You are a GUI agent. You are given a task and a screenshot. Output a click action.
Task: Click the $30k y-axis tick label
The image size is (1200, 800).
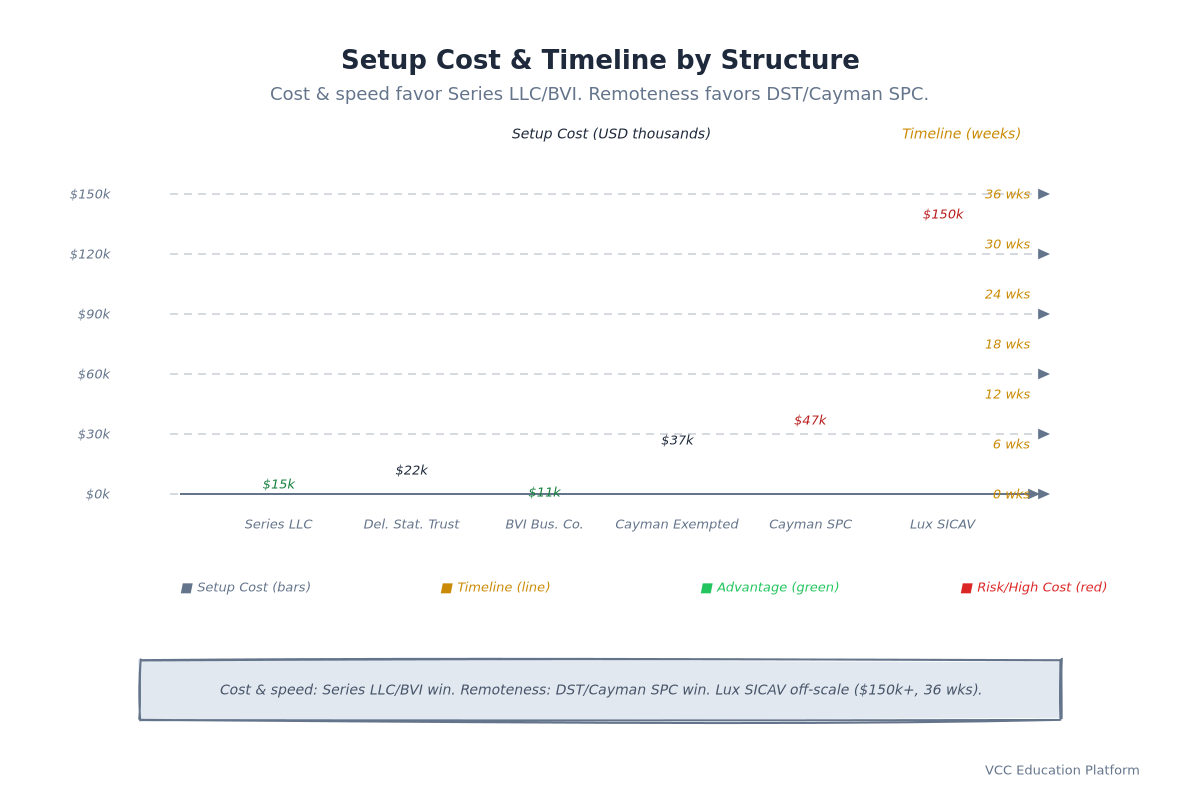pos(94,434)
